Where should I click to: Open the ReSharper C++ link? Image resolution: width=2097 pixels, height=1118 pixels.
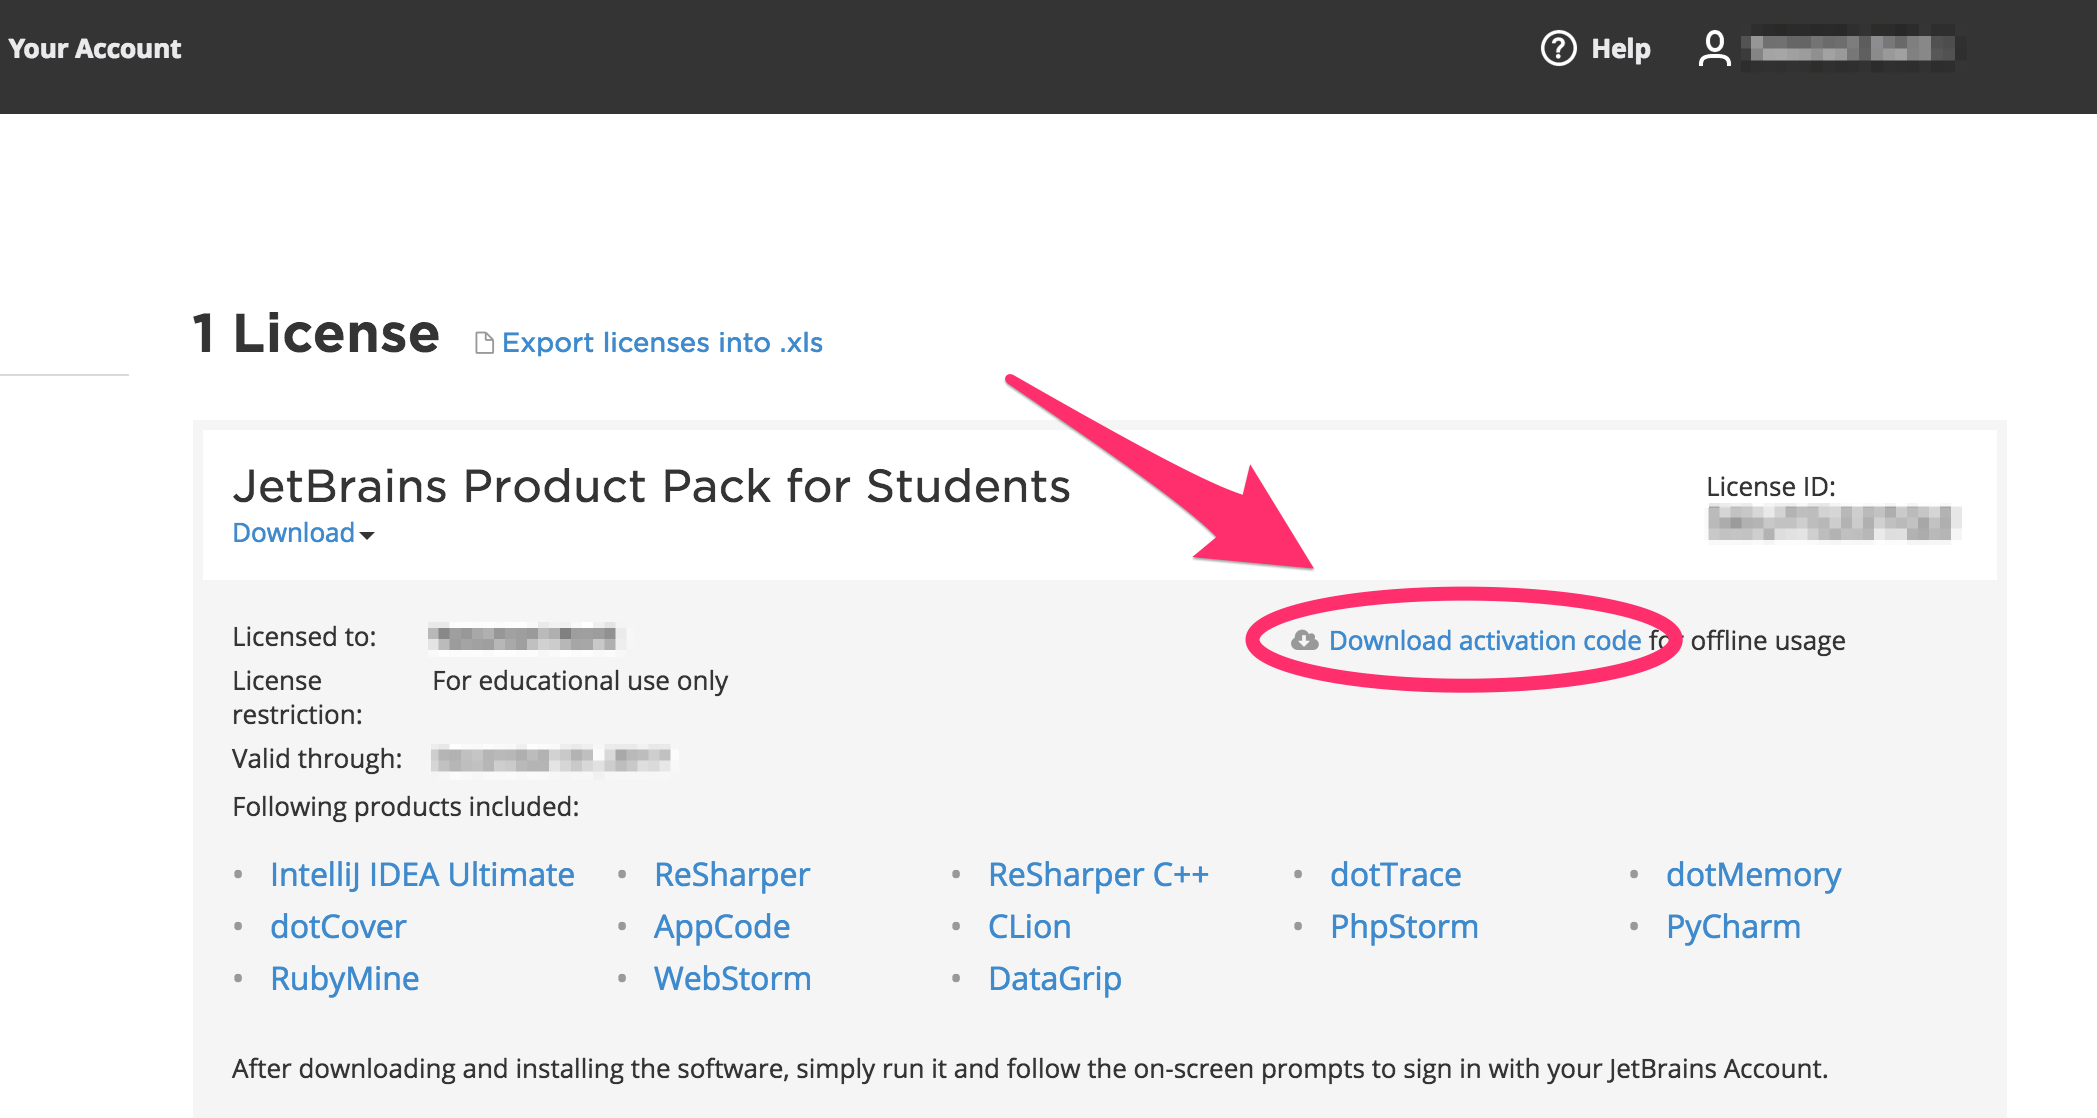(1099, 875)
